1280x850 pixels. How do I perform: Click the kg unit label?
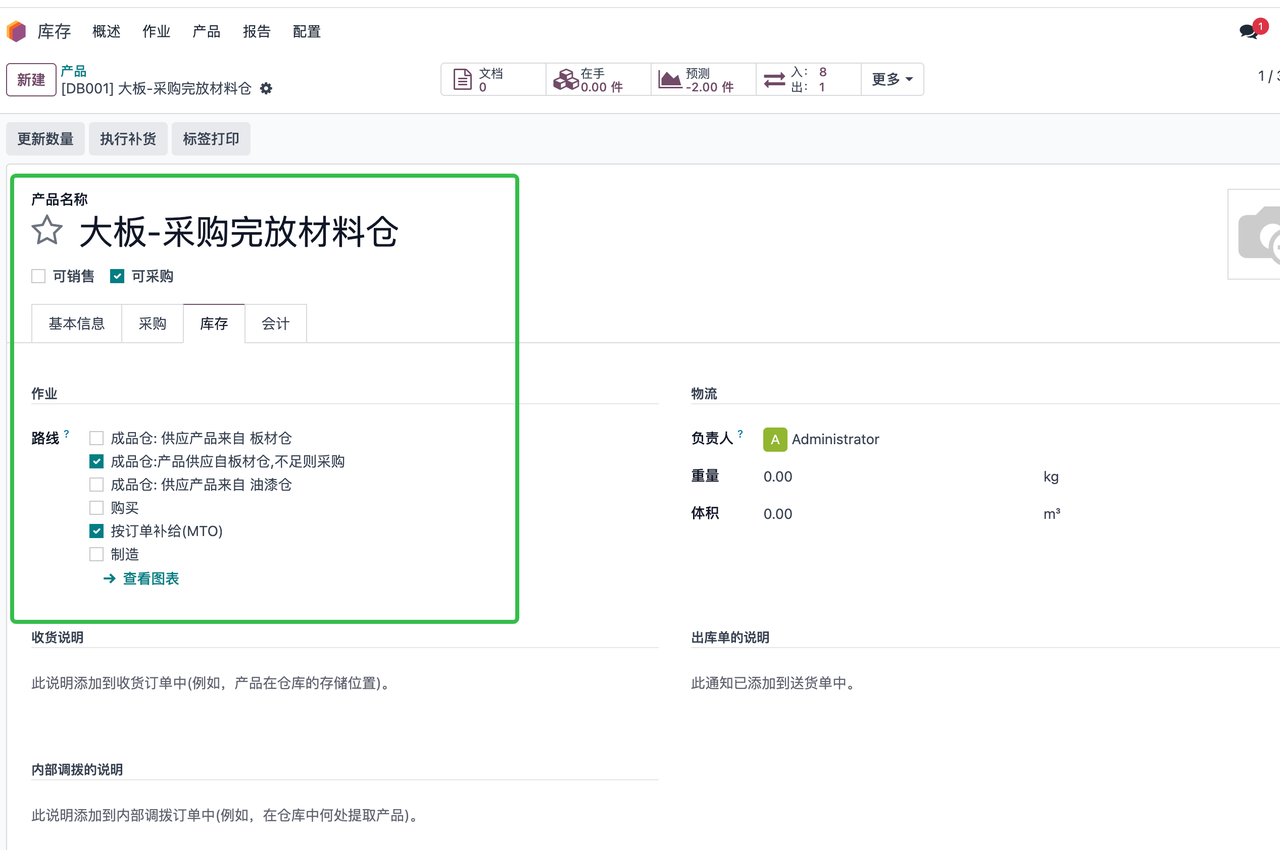(1051, 477)
